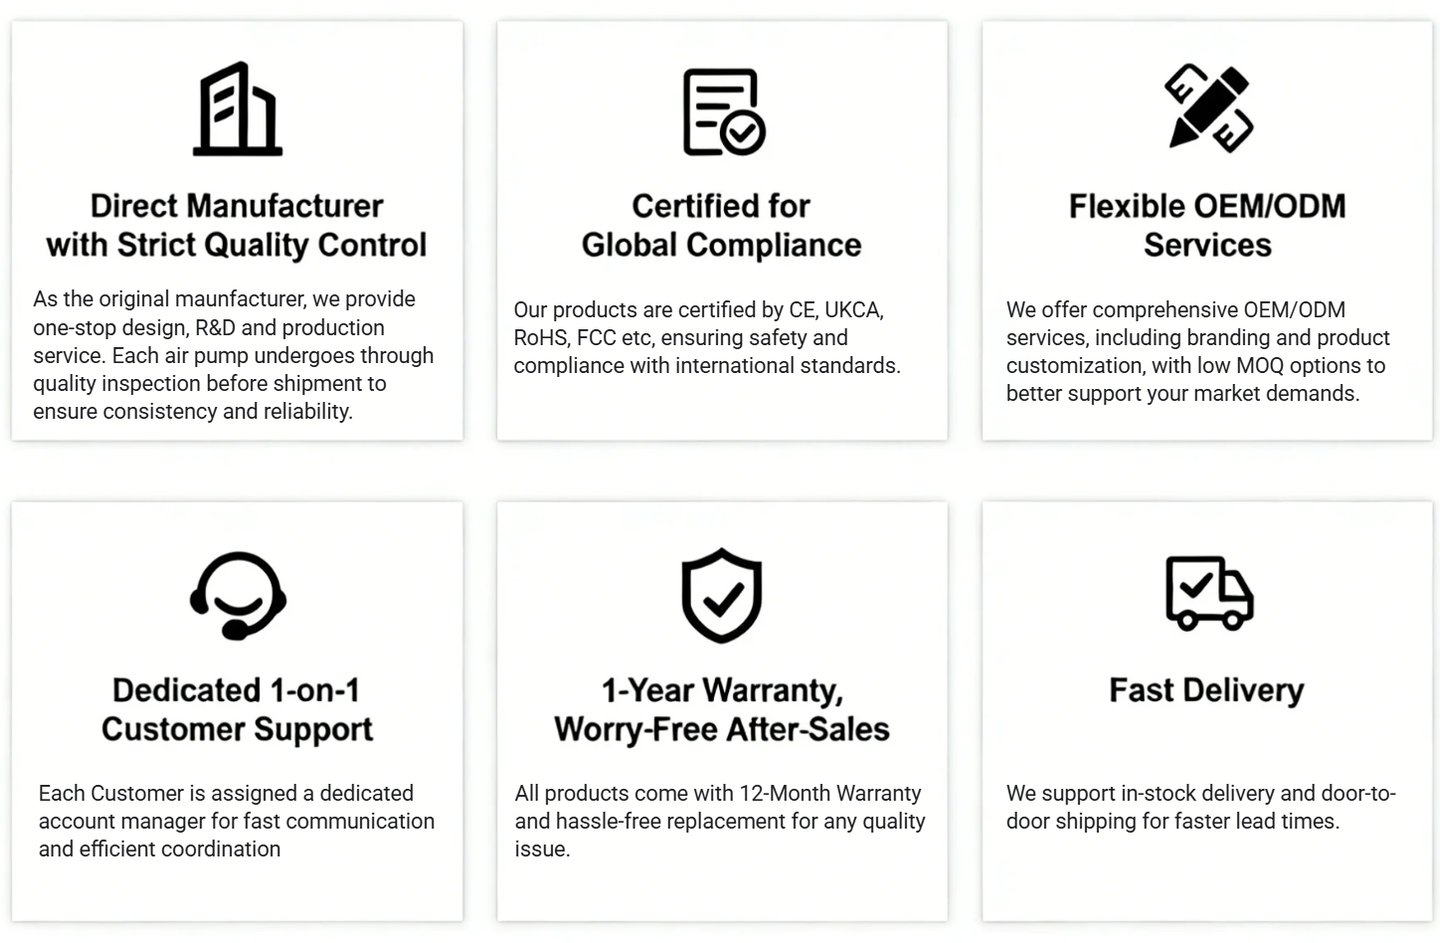Open the 'Dedicated 1-on-1 Customer Support' heading
The height and width of the screenshot is (943, 1440).
tap(237, 709)
